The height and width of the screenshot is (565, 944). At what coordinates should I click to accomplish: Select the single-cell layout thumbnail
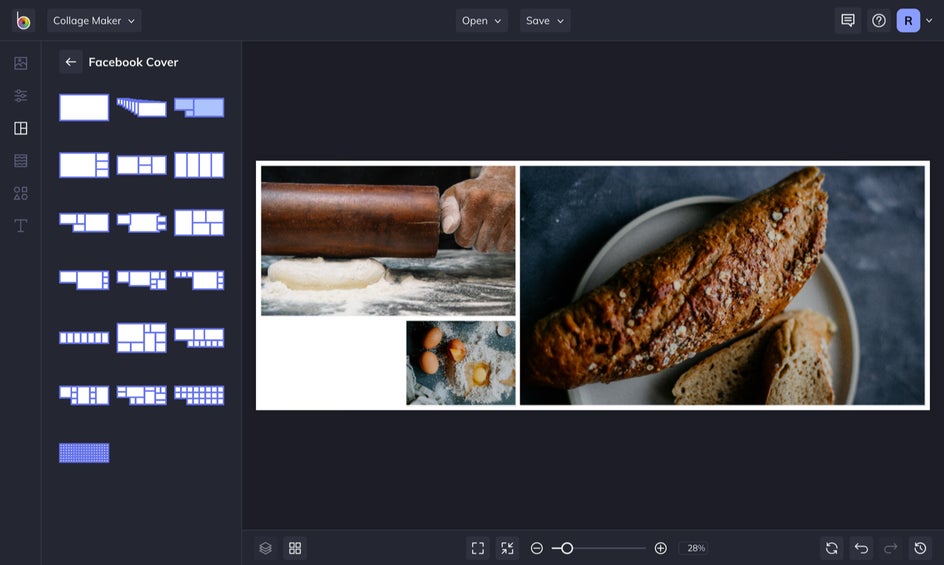click(x=84, y=107)
